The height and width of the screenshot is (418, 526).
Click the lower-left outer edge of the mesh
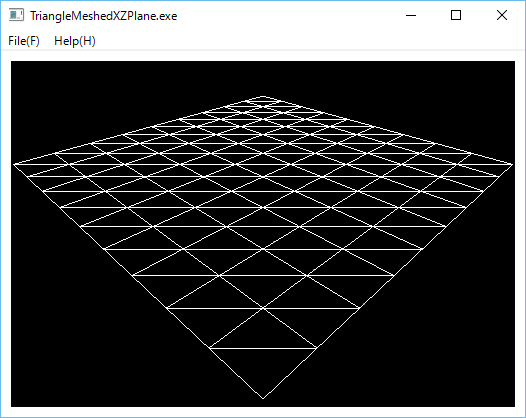(138, 281)
